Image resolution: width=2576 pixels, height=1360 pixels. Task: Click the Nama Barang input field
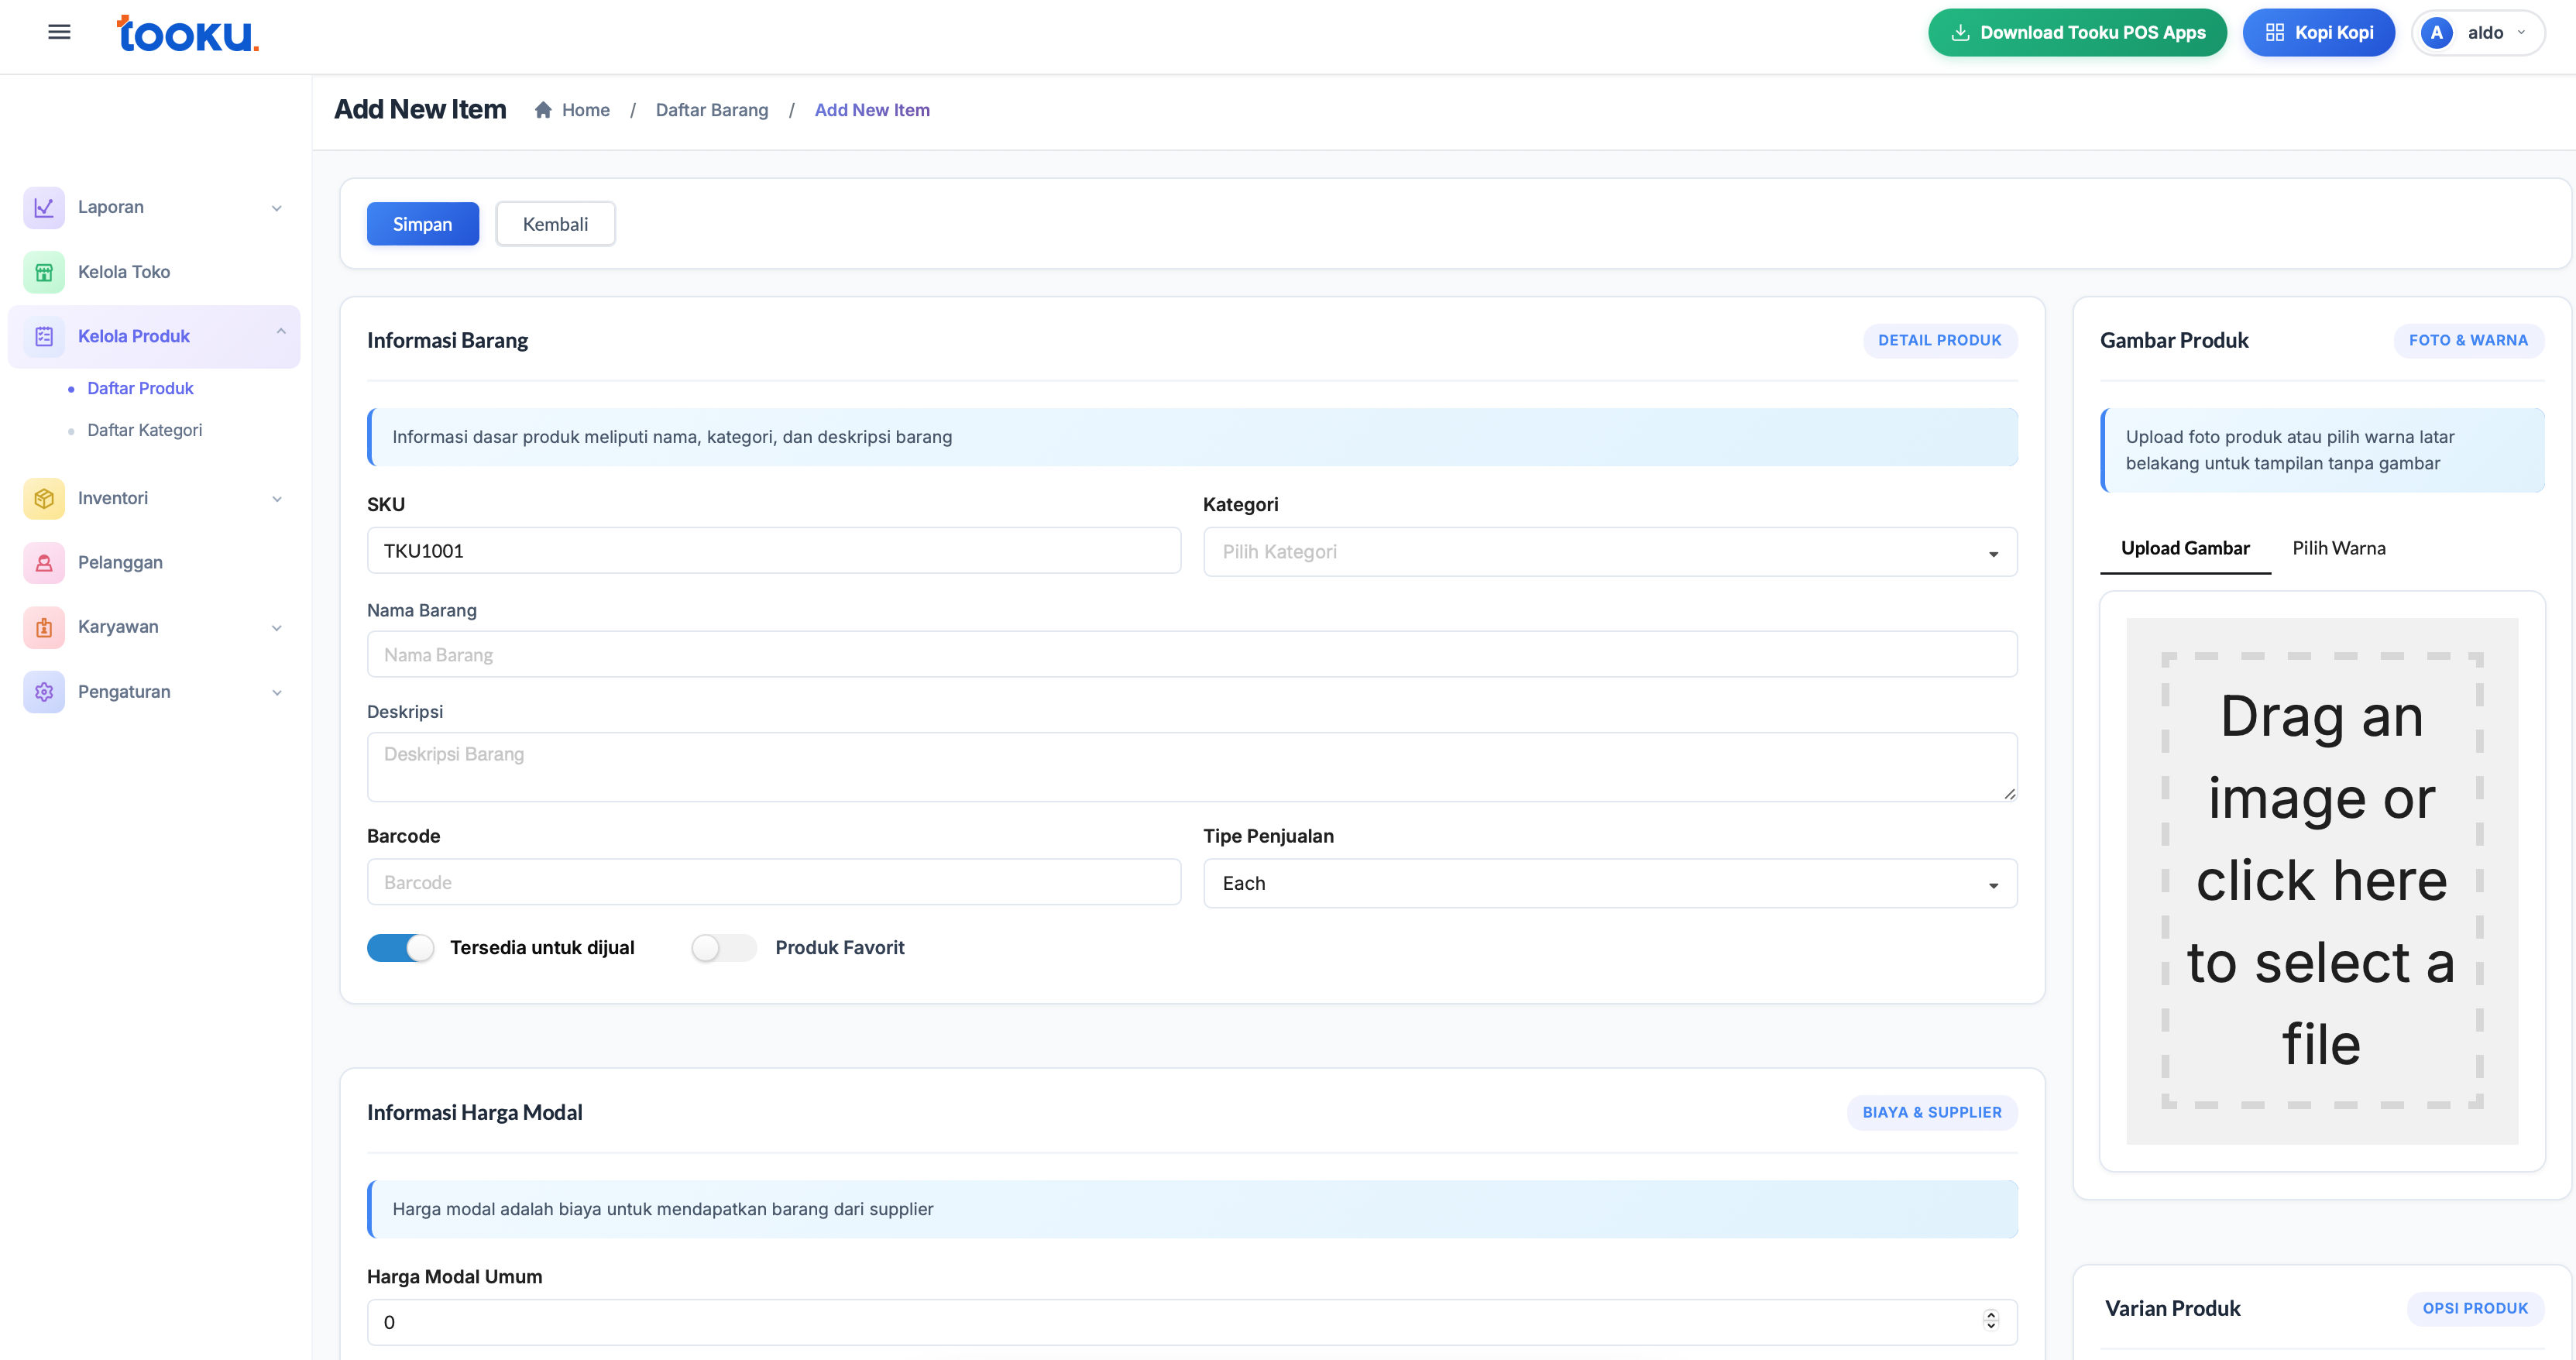coord(1191,655)
